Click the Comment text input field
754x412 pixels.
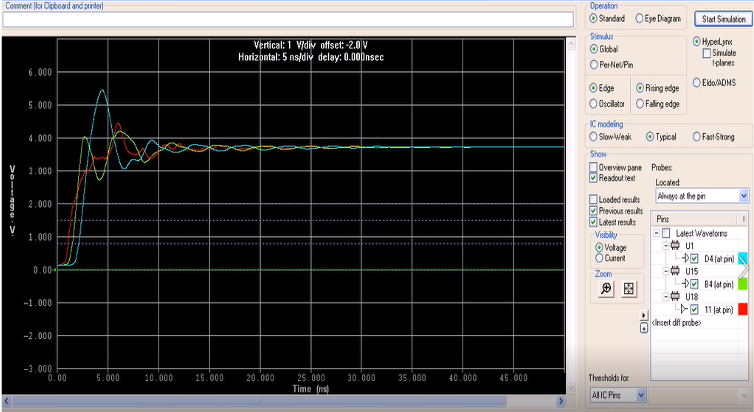pos(288,19)
